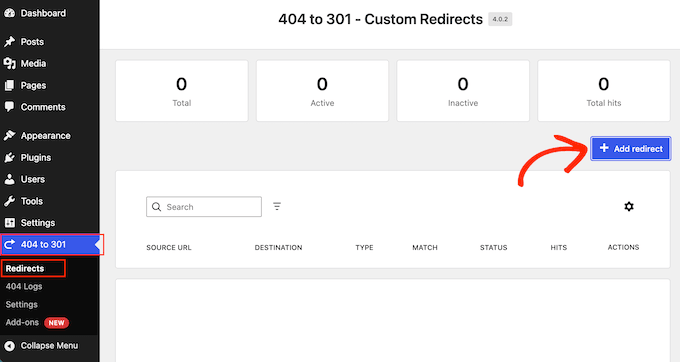Click the Pages document icon
680x362 pixels.
coord(9,85)
